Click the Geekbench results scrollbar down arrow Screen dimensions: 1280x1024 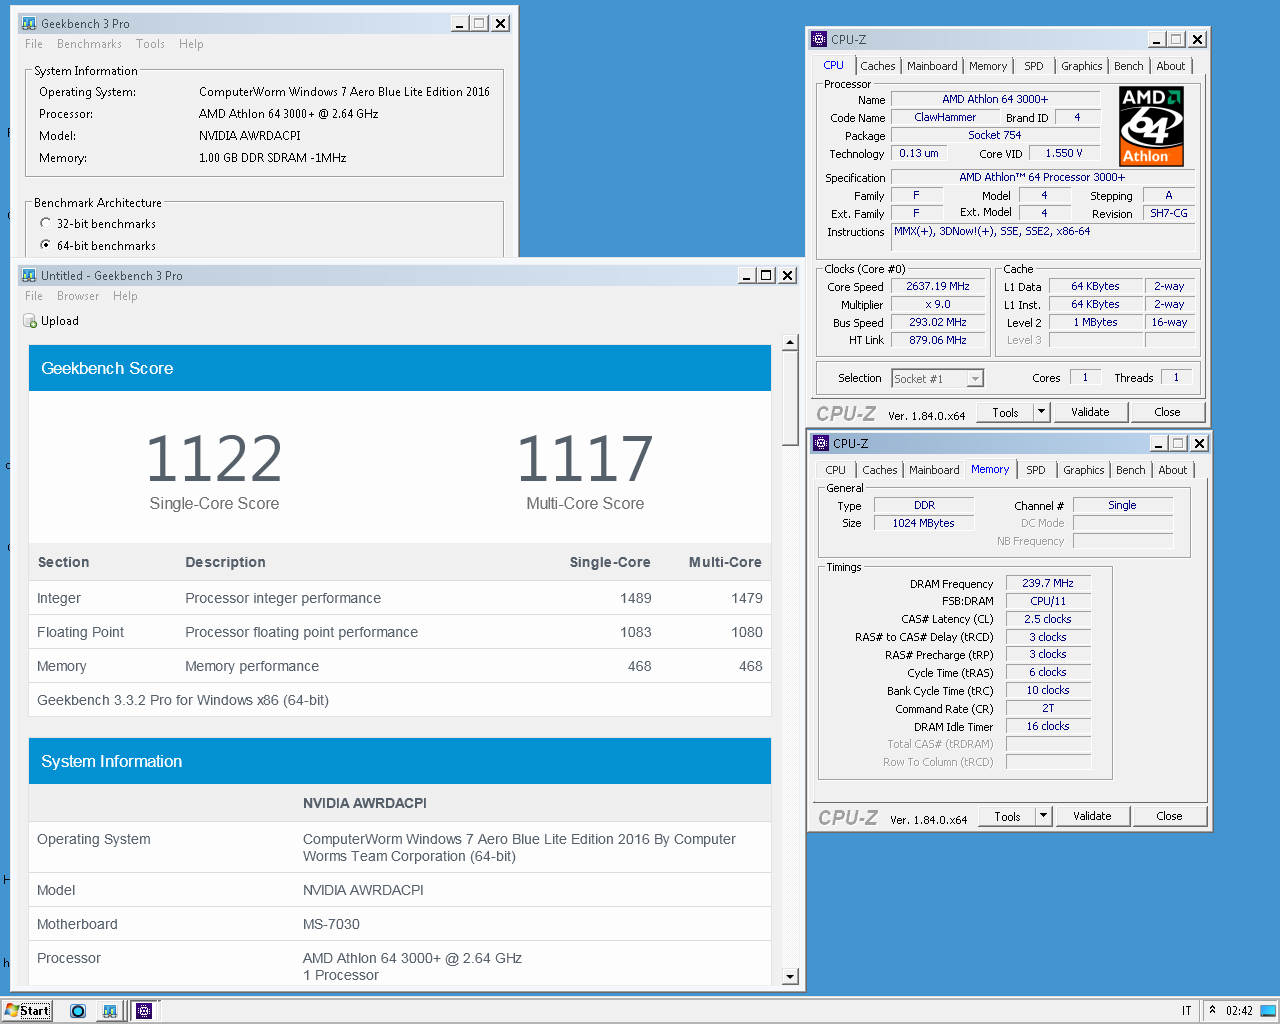tap(790, 976)
